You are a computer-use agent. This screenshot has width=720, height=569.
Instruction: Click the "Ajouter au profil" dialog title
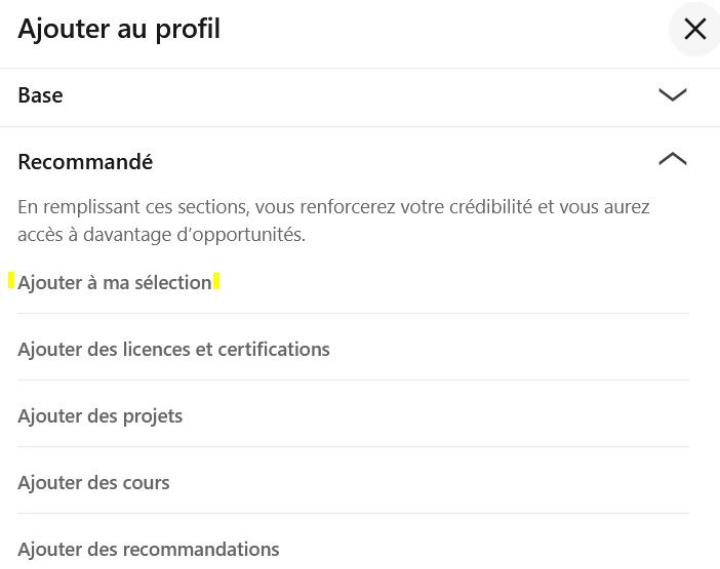click(x=119, y=31)
